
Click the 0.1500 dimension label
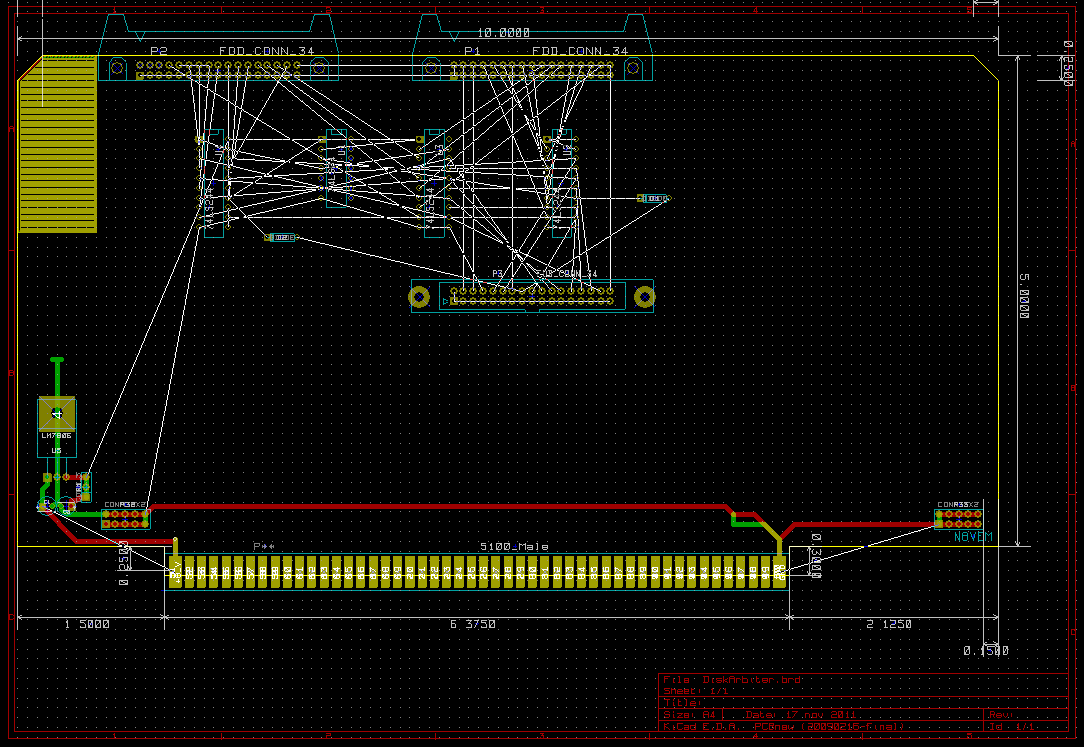click(x=986, y=651)
